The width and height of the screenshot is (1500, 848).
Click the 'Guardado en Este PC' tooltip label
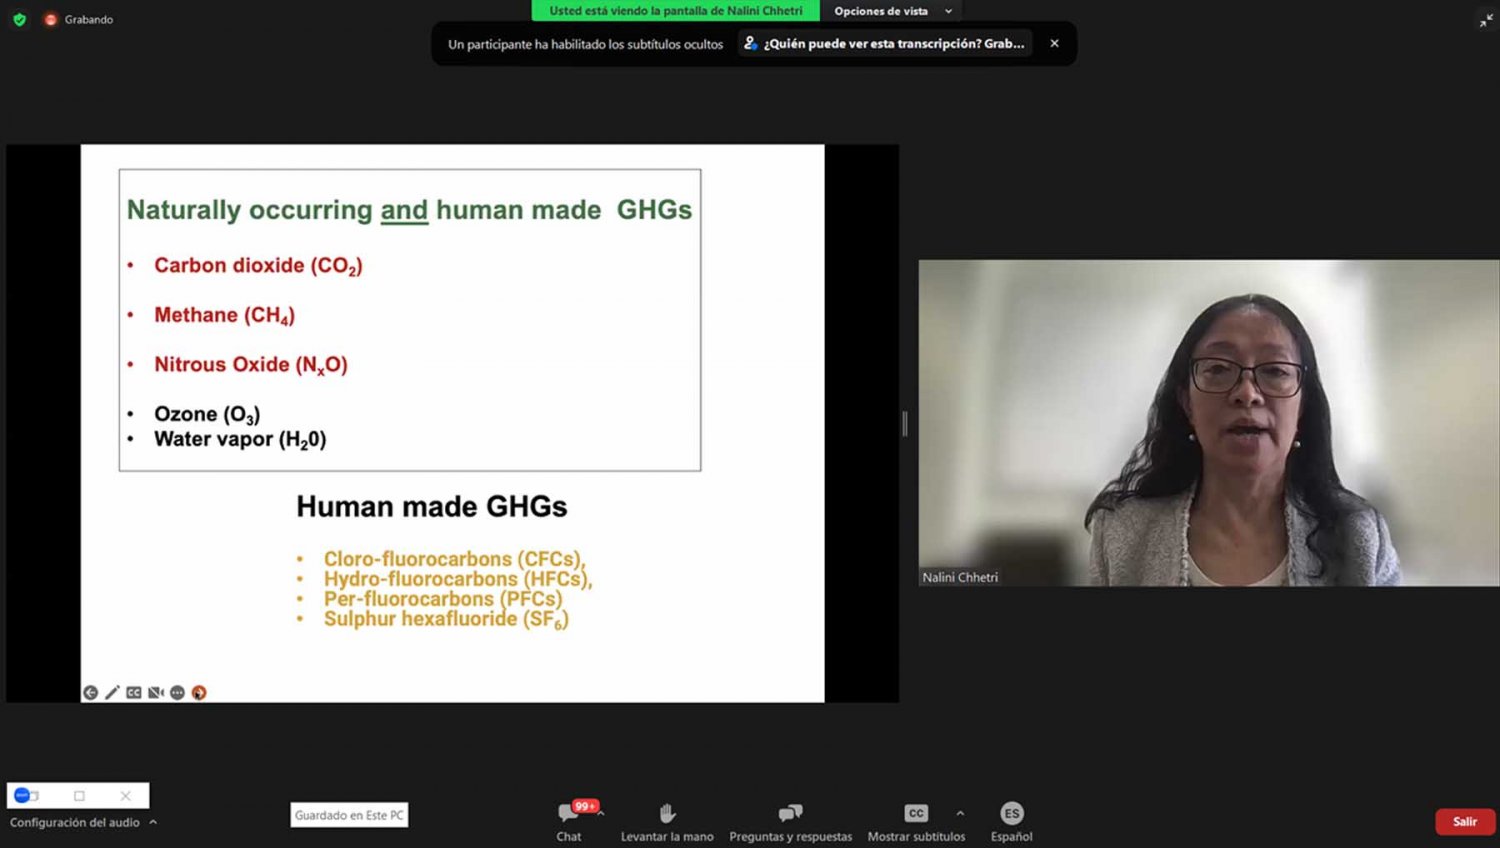[349, 815]
